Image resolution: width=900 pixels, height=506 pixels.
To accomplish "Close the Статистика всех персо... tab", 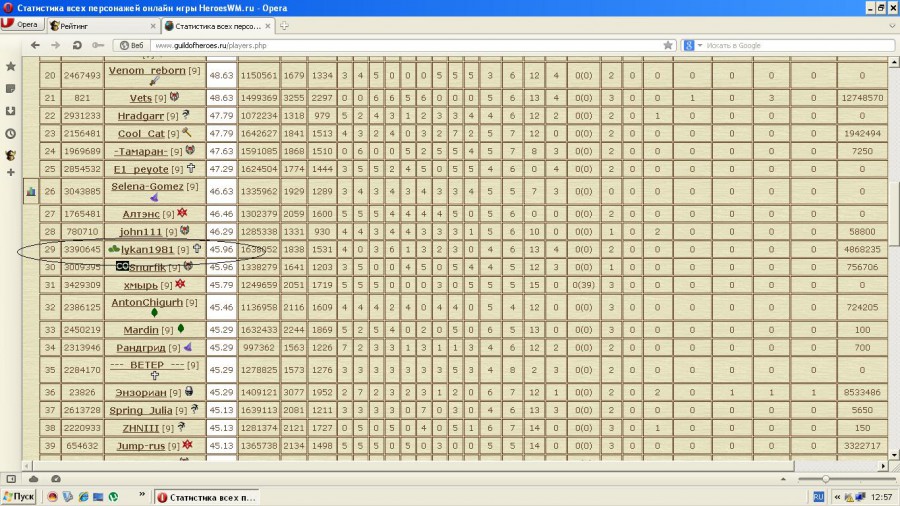I will click(267, 26).
